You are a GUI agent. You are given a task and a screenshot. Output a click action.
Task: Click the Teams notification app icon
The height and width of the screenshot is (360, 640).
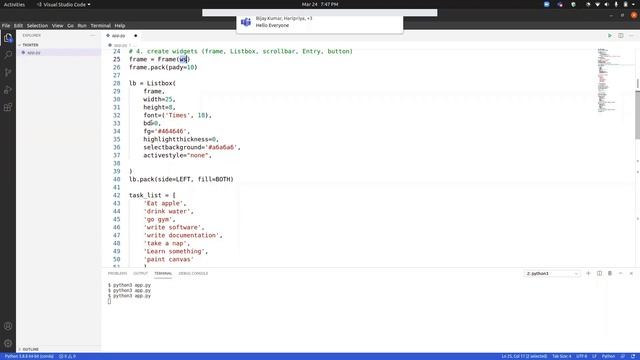pos(246,22)
